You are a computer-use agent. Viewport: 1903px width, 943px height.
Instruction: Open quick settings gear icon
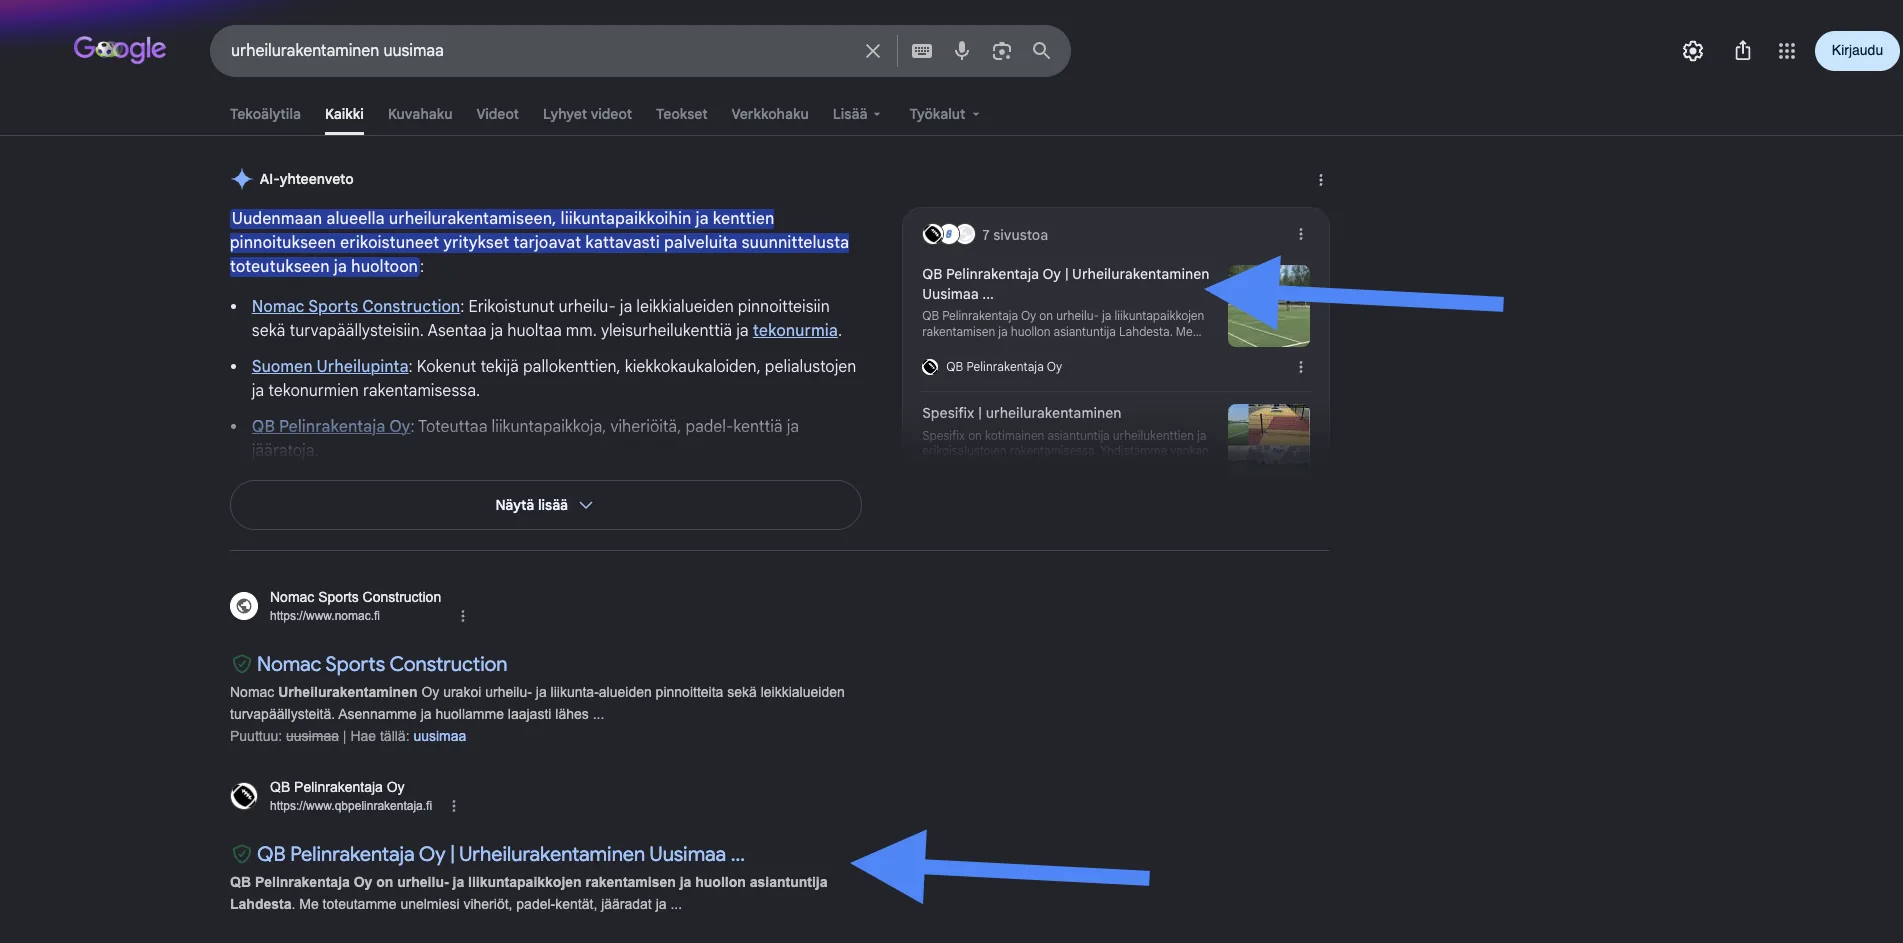[x=1693, y=51]
